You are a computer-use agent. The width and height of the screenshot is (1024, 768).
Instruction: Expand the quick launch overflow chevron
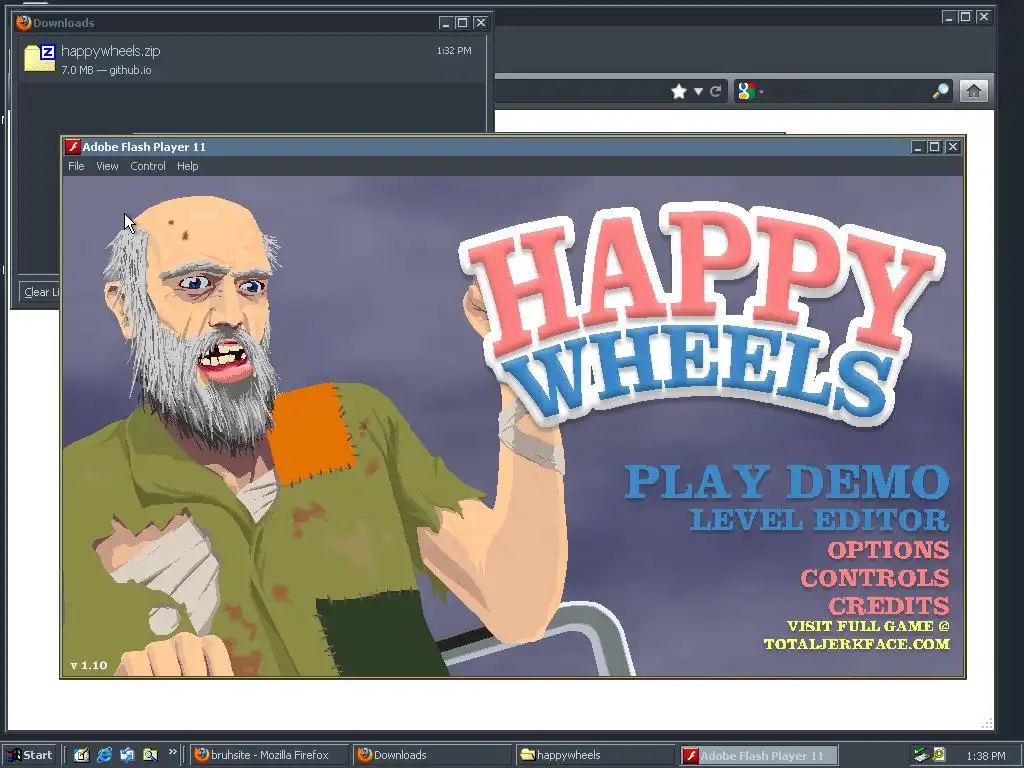[x=172, y=752]
